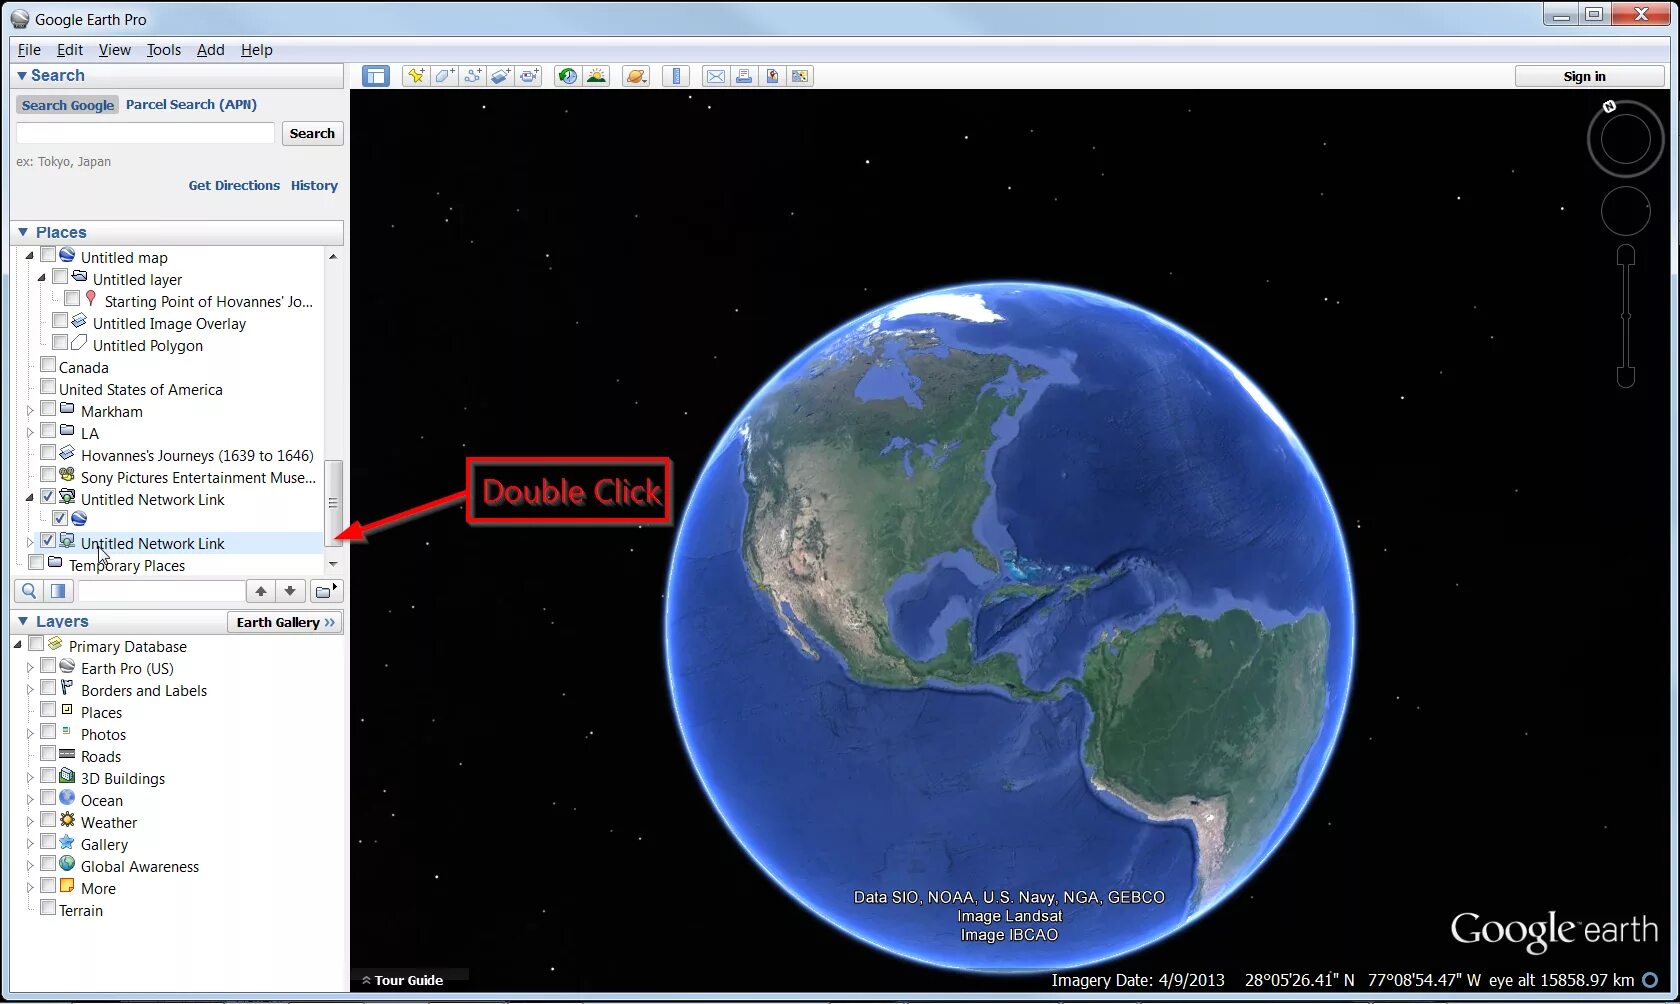
Task: Click the status bar streaming indicator circle
Action: coord(1650,980)
